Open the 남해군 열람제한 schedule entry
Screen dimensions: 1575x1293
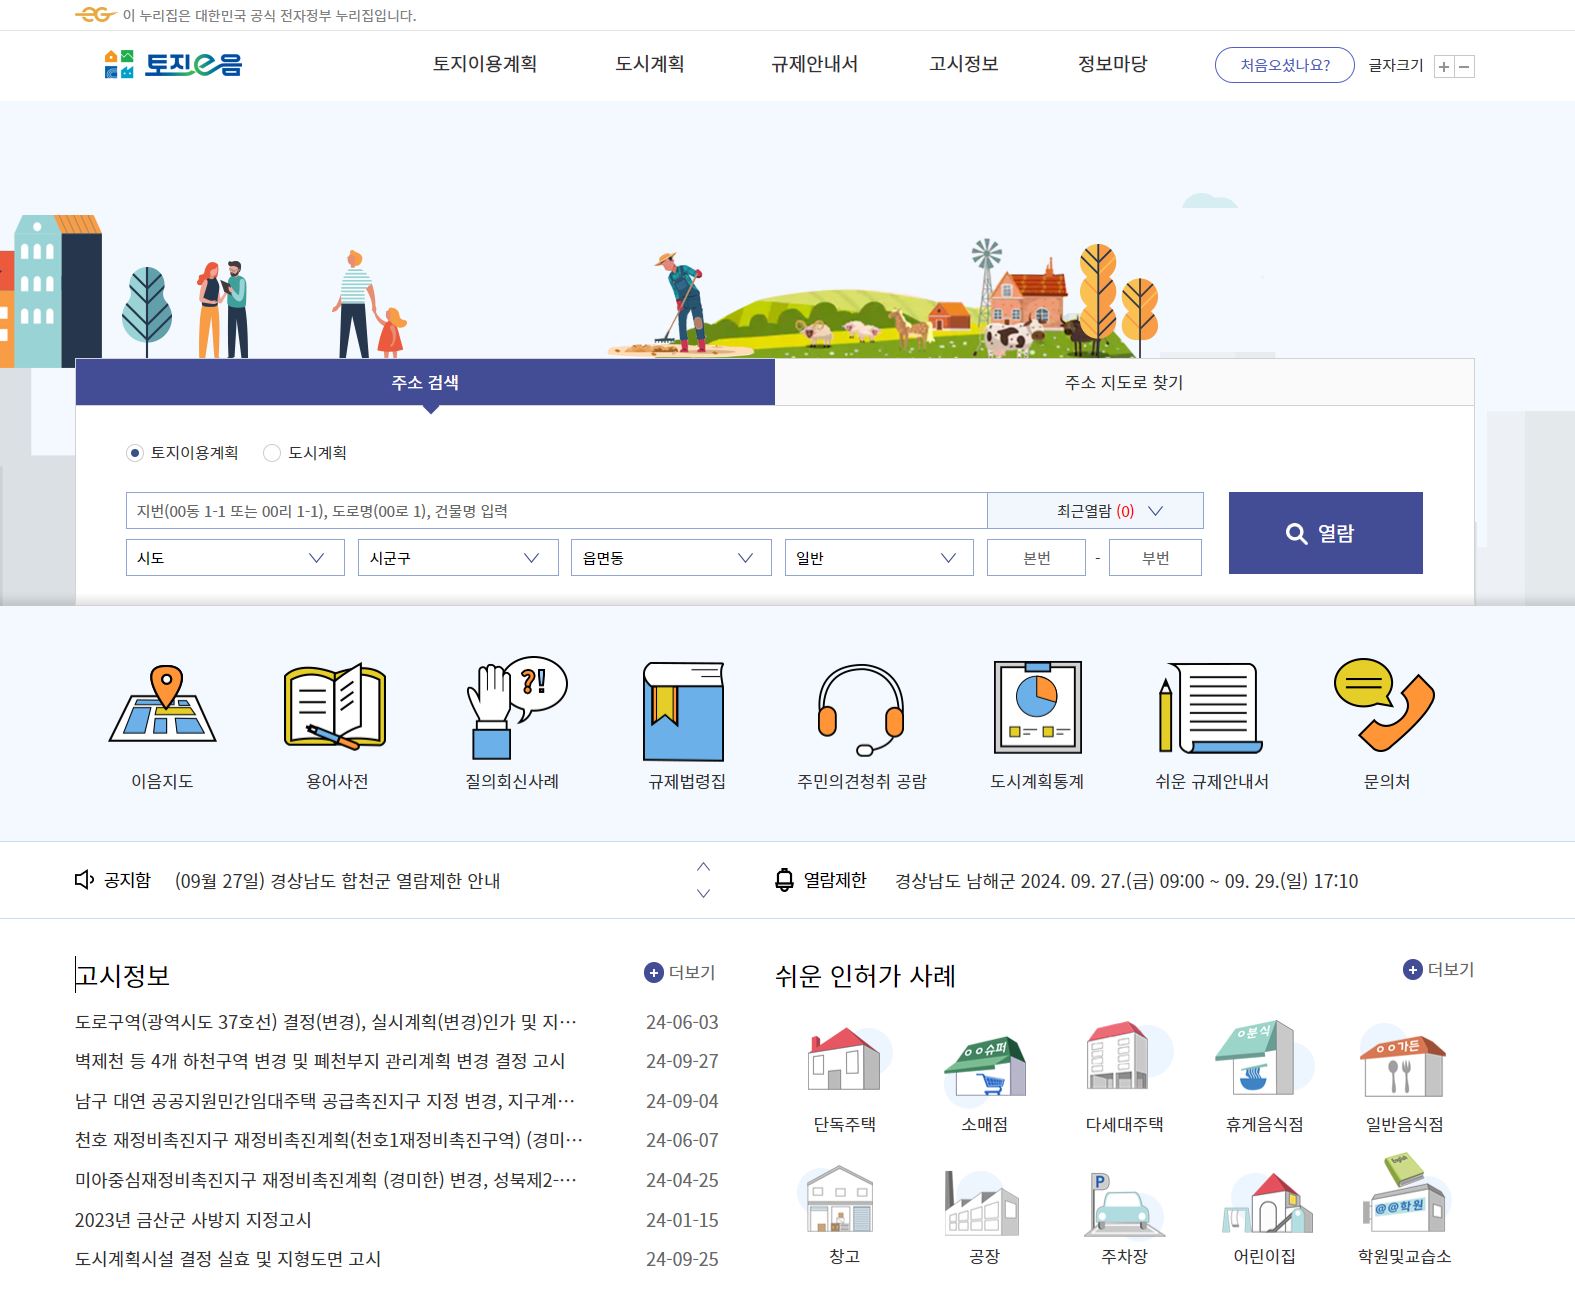click(1126, 881)
